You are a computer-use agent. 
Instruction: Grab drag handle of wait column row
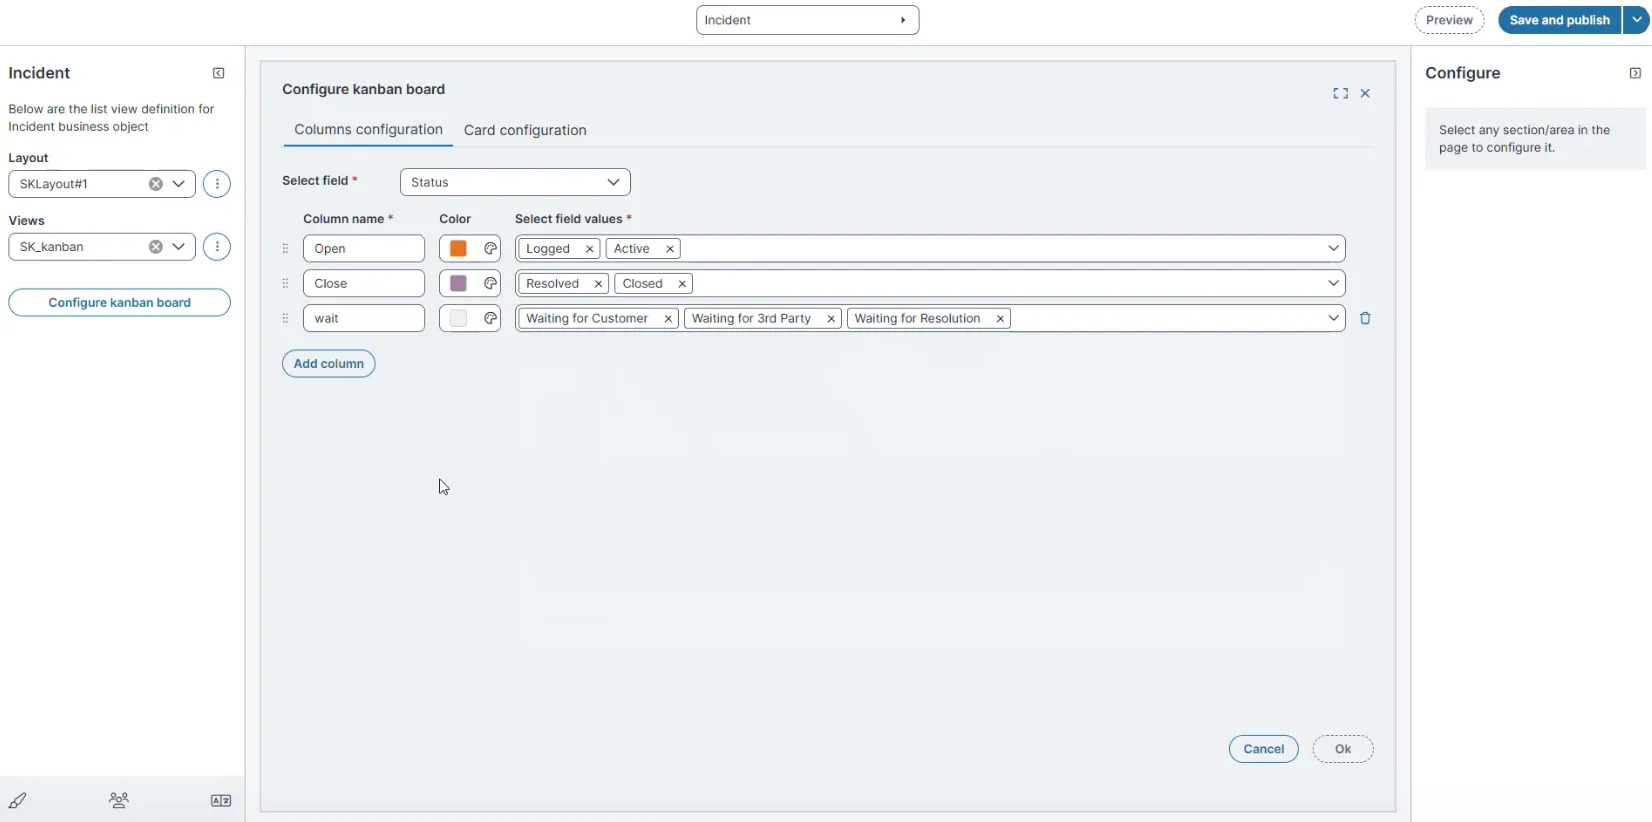click(x=285, y=318)
